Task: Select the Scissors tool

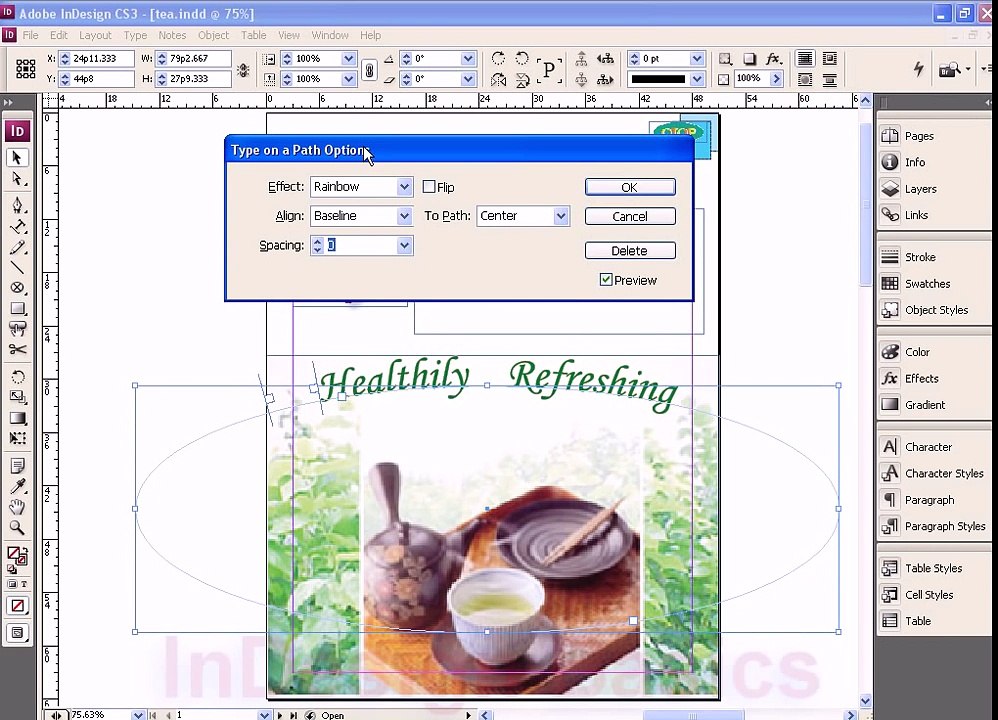Action: pos(17,349)
